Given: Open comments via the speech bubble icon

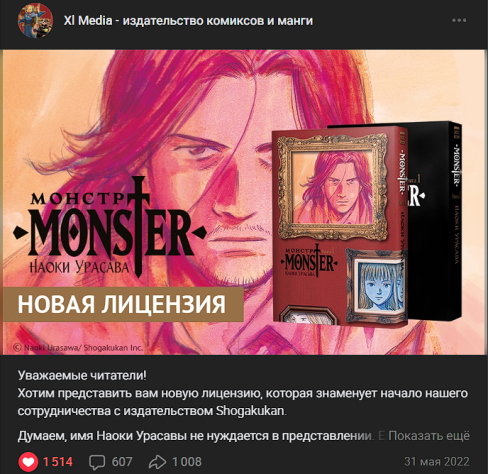Looking at the screenshot, I should (97, 462).
